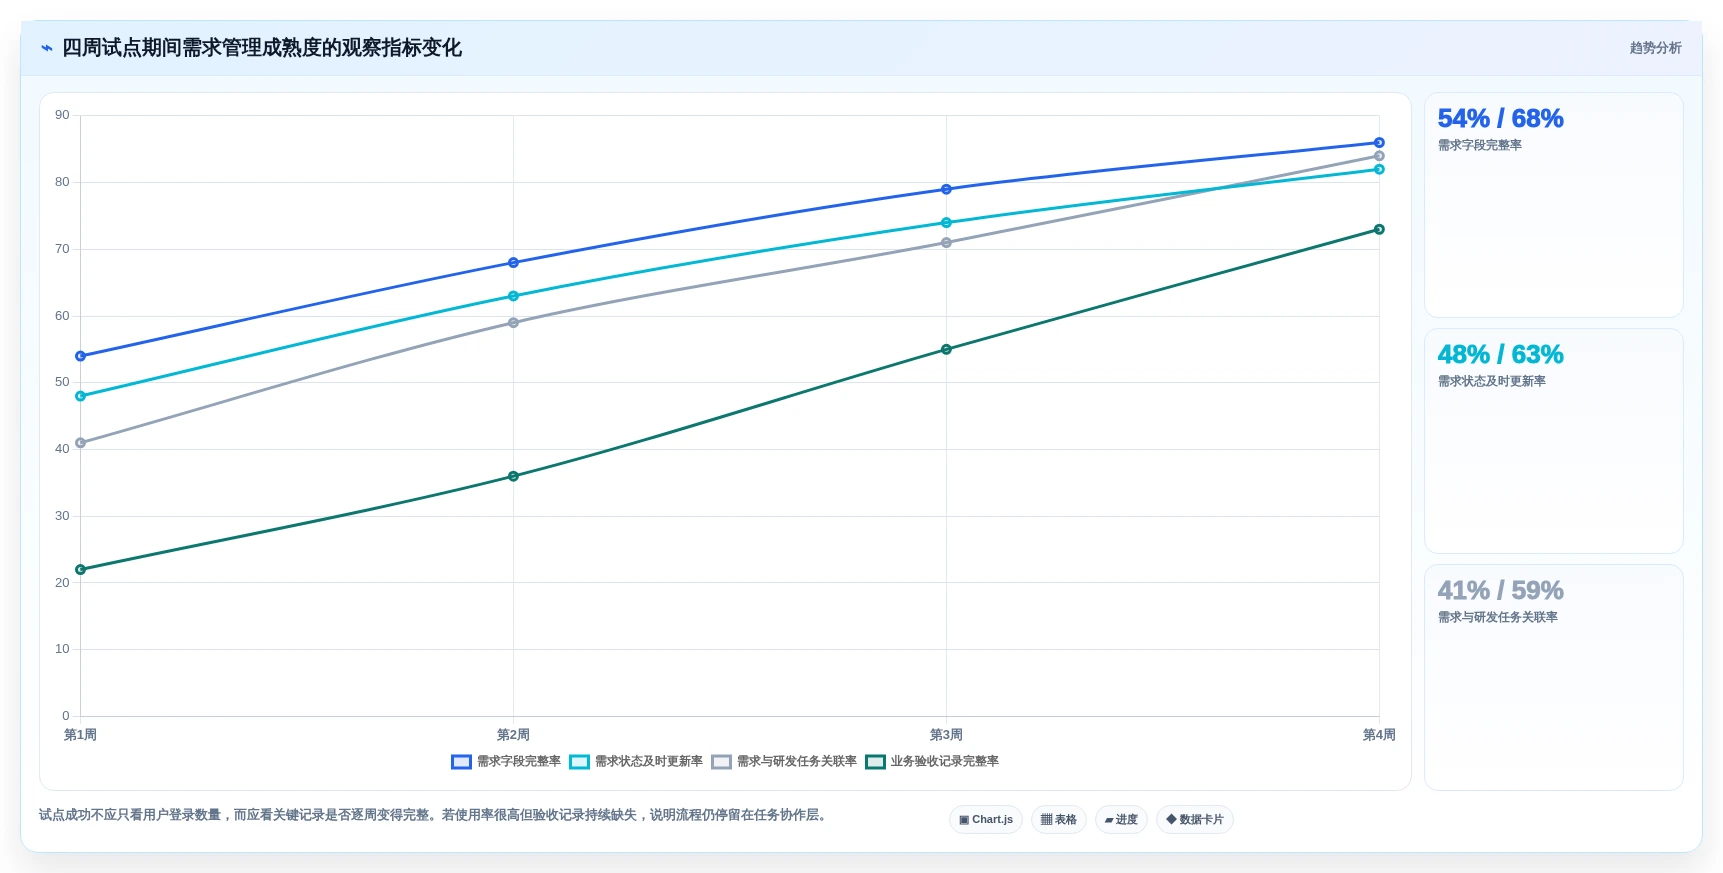
Task: Select the 需求字段完整率 point at 第2周 (68)
Action: click(513, 263)
